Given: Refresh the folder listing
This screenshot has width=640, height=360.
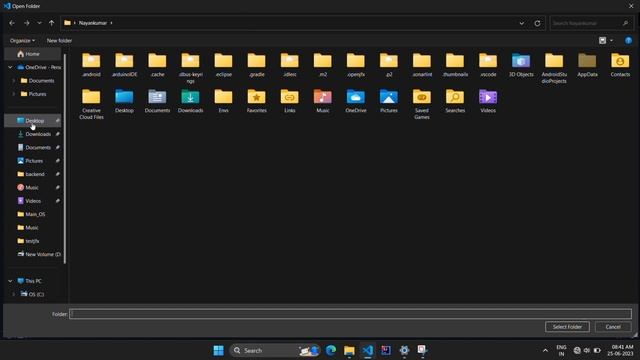Looking at the screenshot, I should point(537,23).
